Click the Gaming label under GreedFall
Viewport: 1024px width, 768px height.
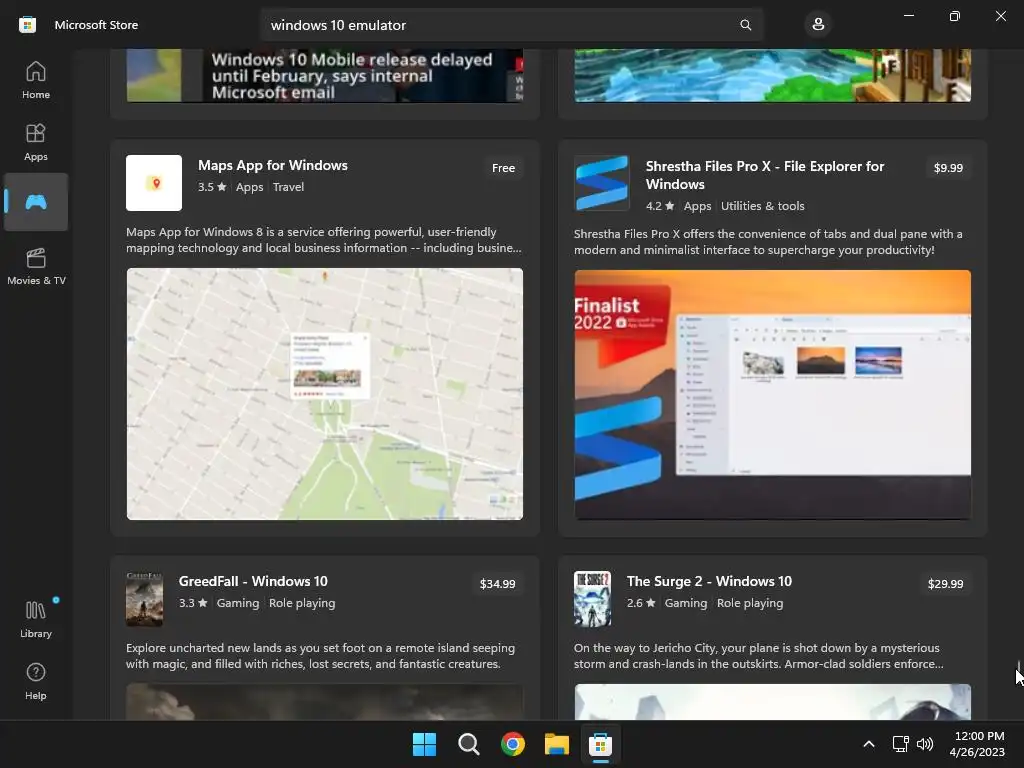[x=238, y=603]
